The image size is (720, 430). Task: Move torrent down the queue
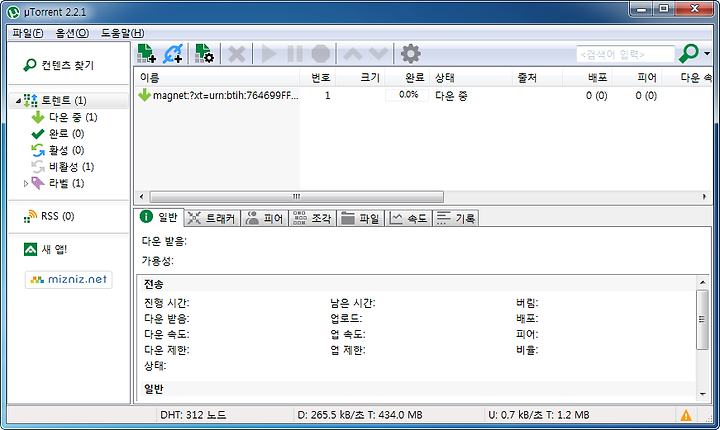[379, 54]
